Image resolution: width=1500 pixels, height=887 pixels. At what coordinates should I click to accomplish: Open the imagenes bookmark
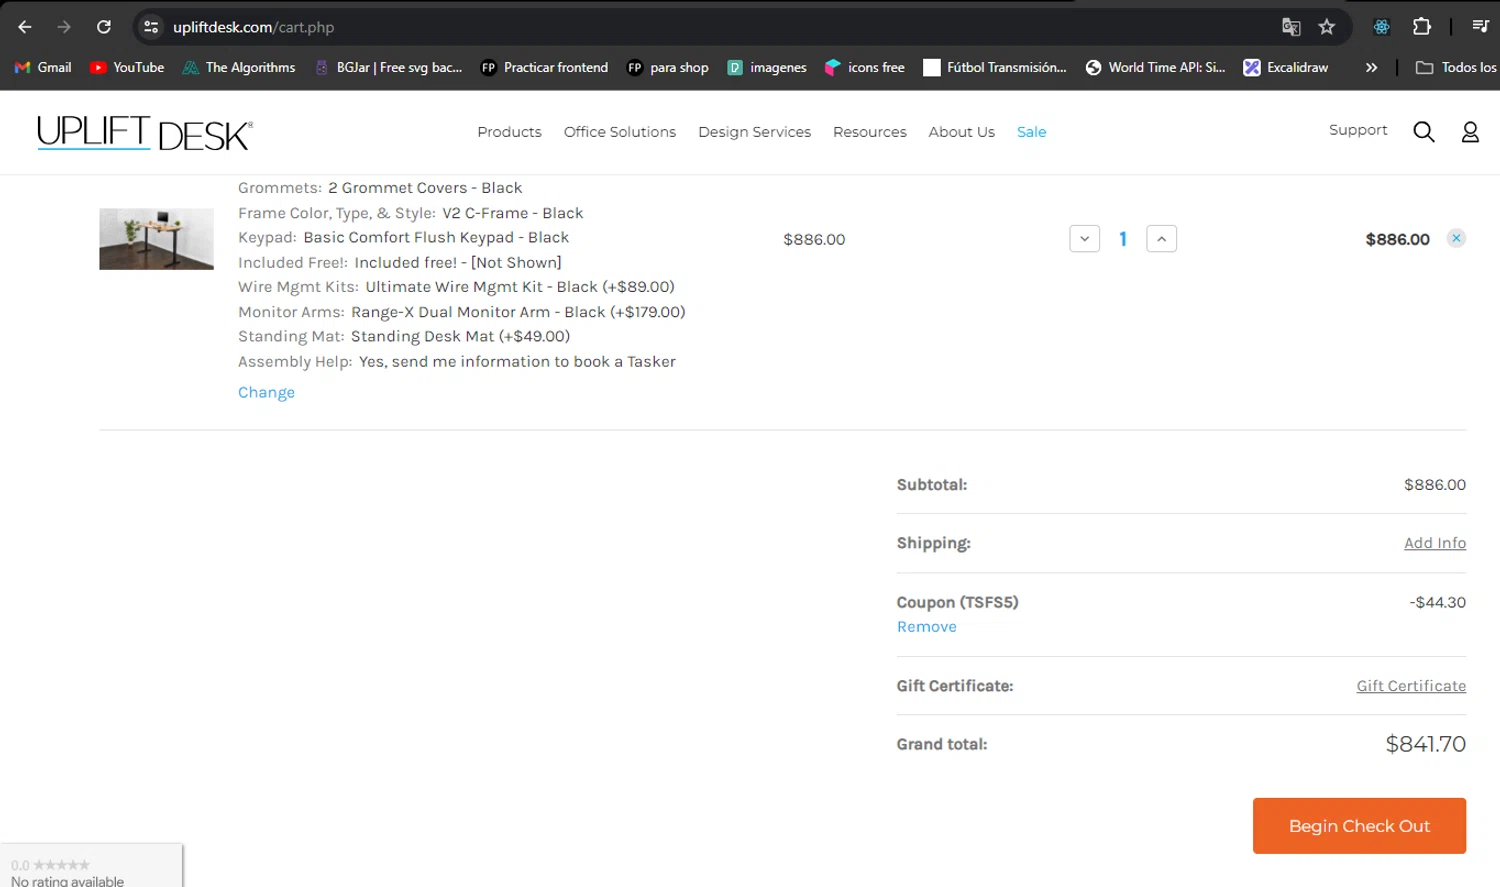coord(767,67)
